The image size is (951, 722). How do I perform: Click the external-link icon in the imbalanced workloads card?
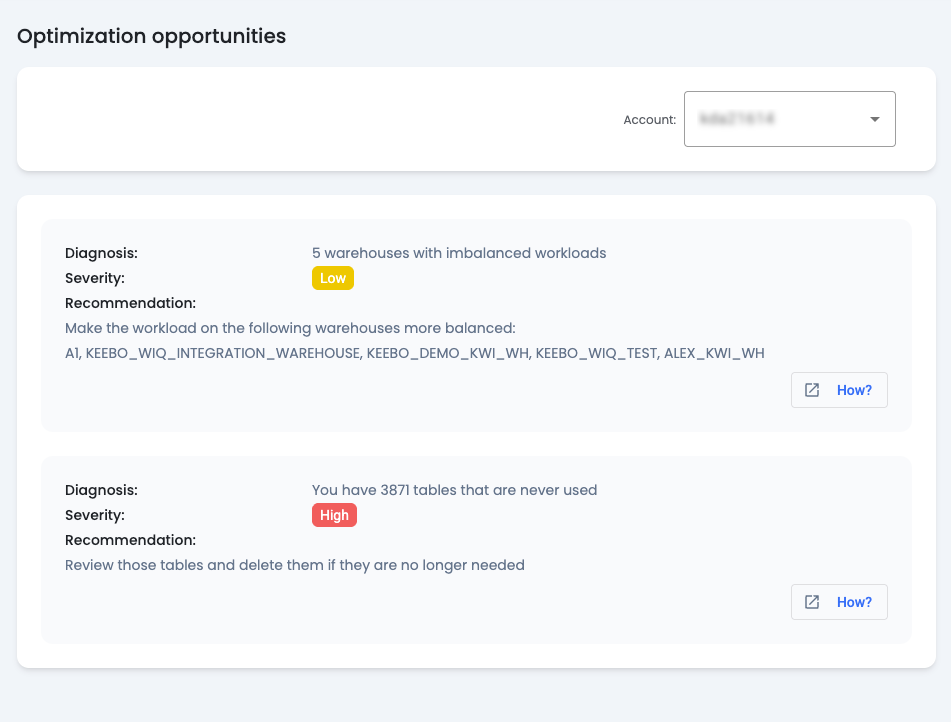coord(813,390)
